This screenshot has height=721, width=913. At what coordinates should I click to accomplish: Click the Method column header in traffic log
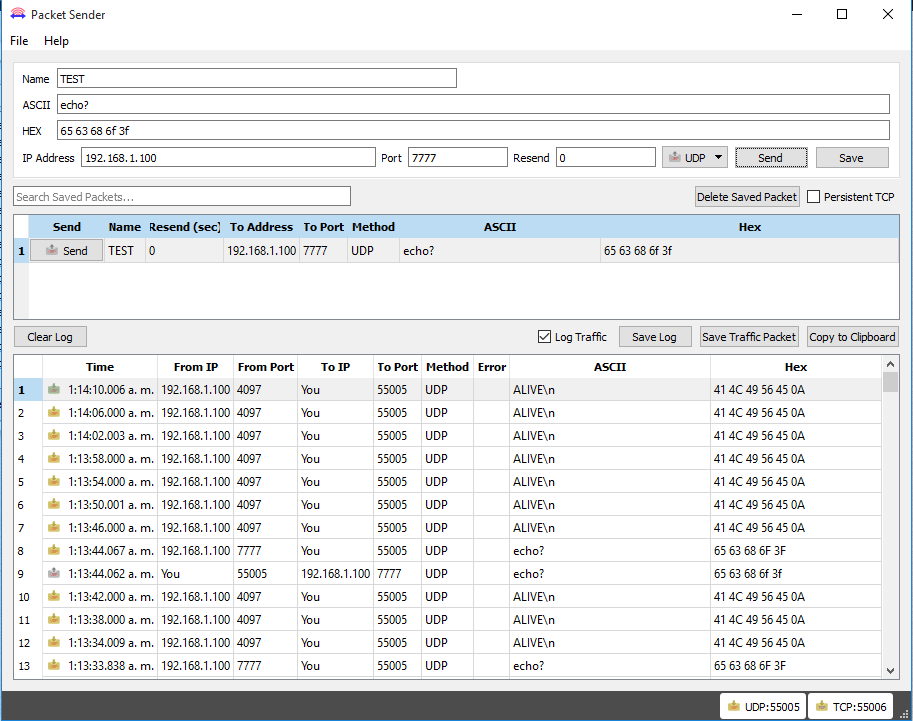[x=447, y=367]
